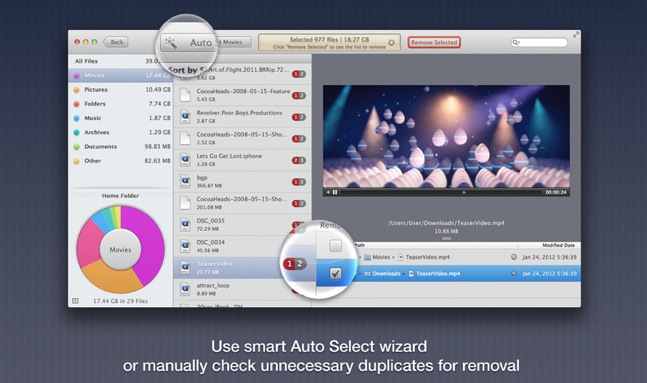
Task: Toggle the fullscreen arrows icon
Action: (x=576, y=35)
